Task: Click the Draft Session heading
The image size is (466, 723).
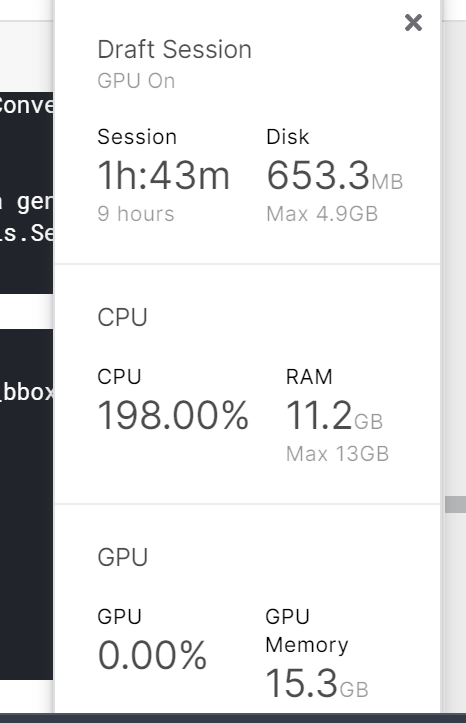Action: (174, 49)
